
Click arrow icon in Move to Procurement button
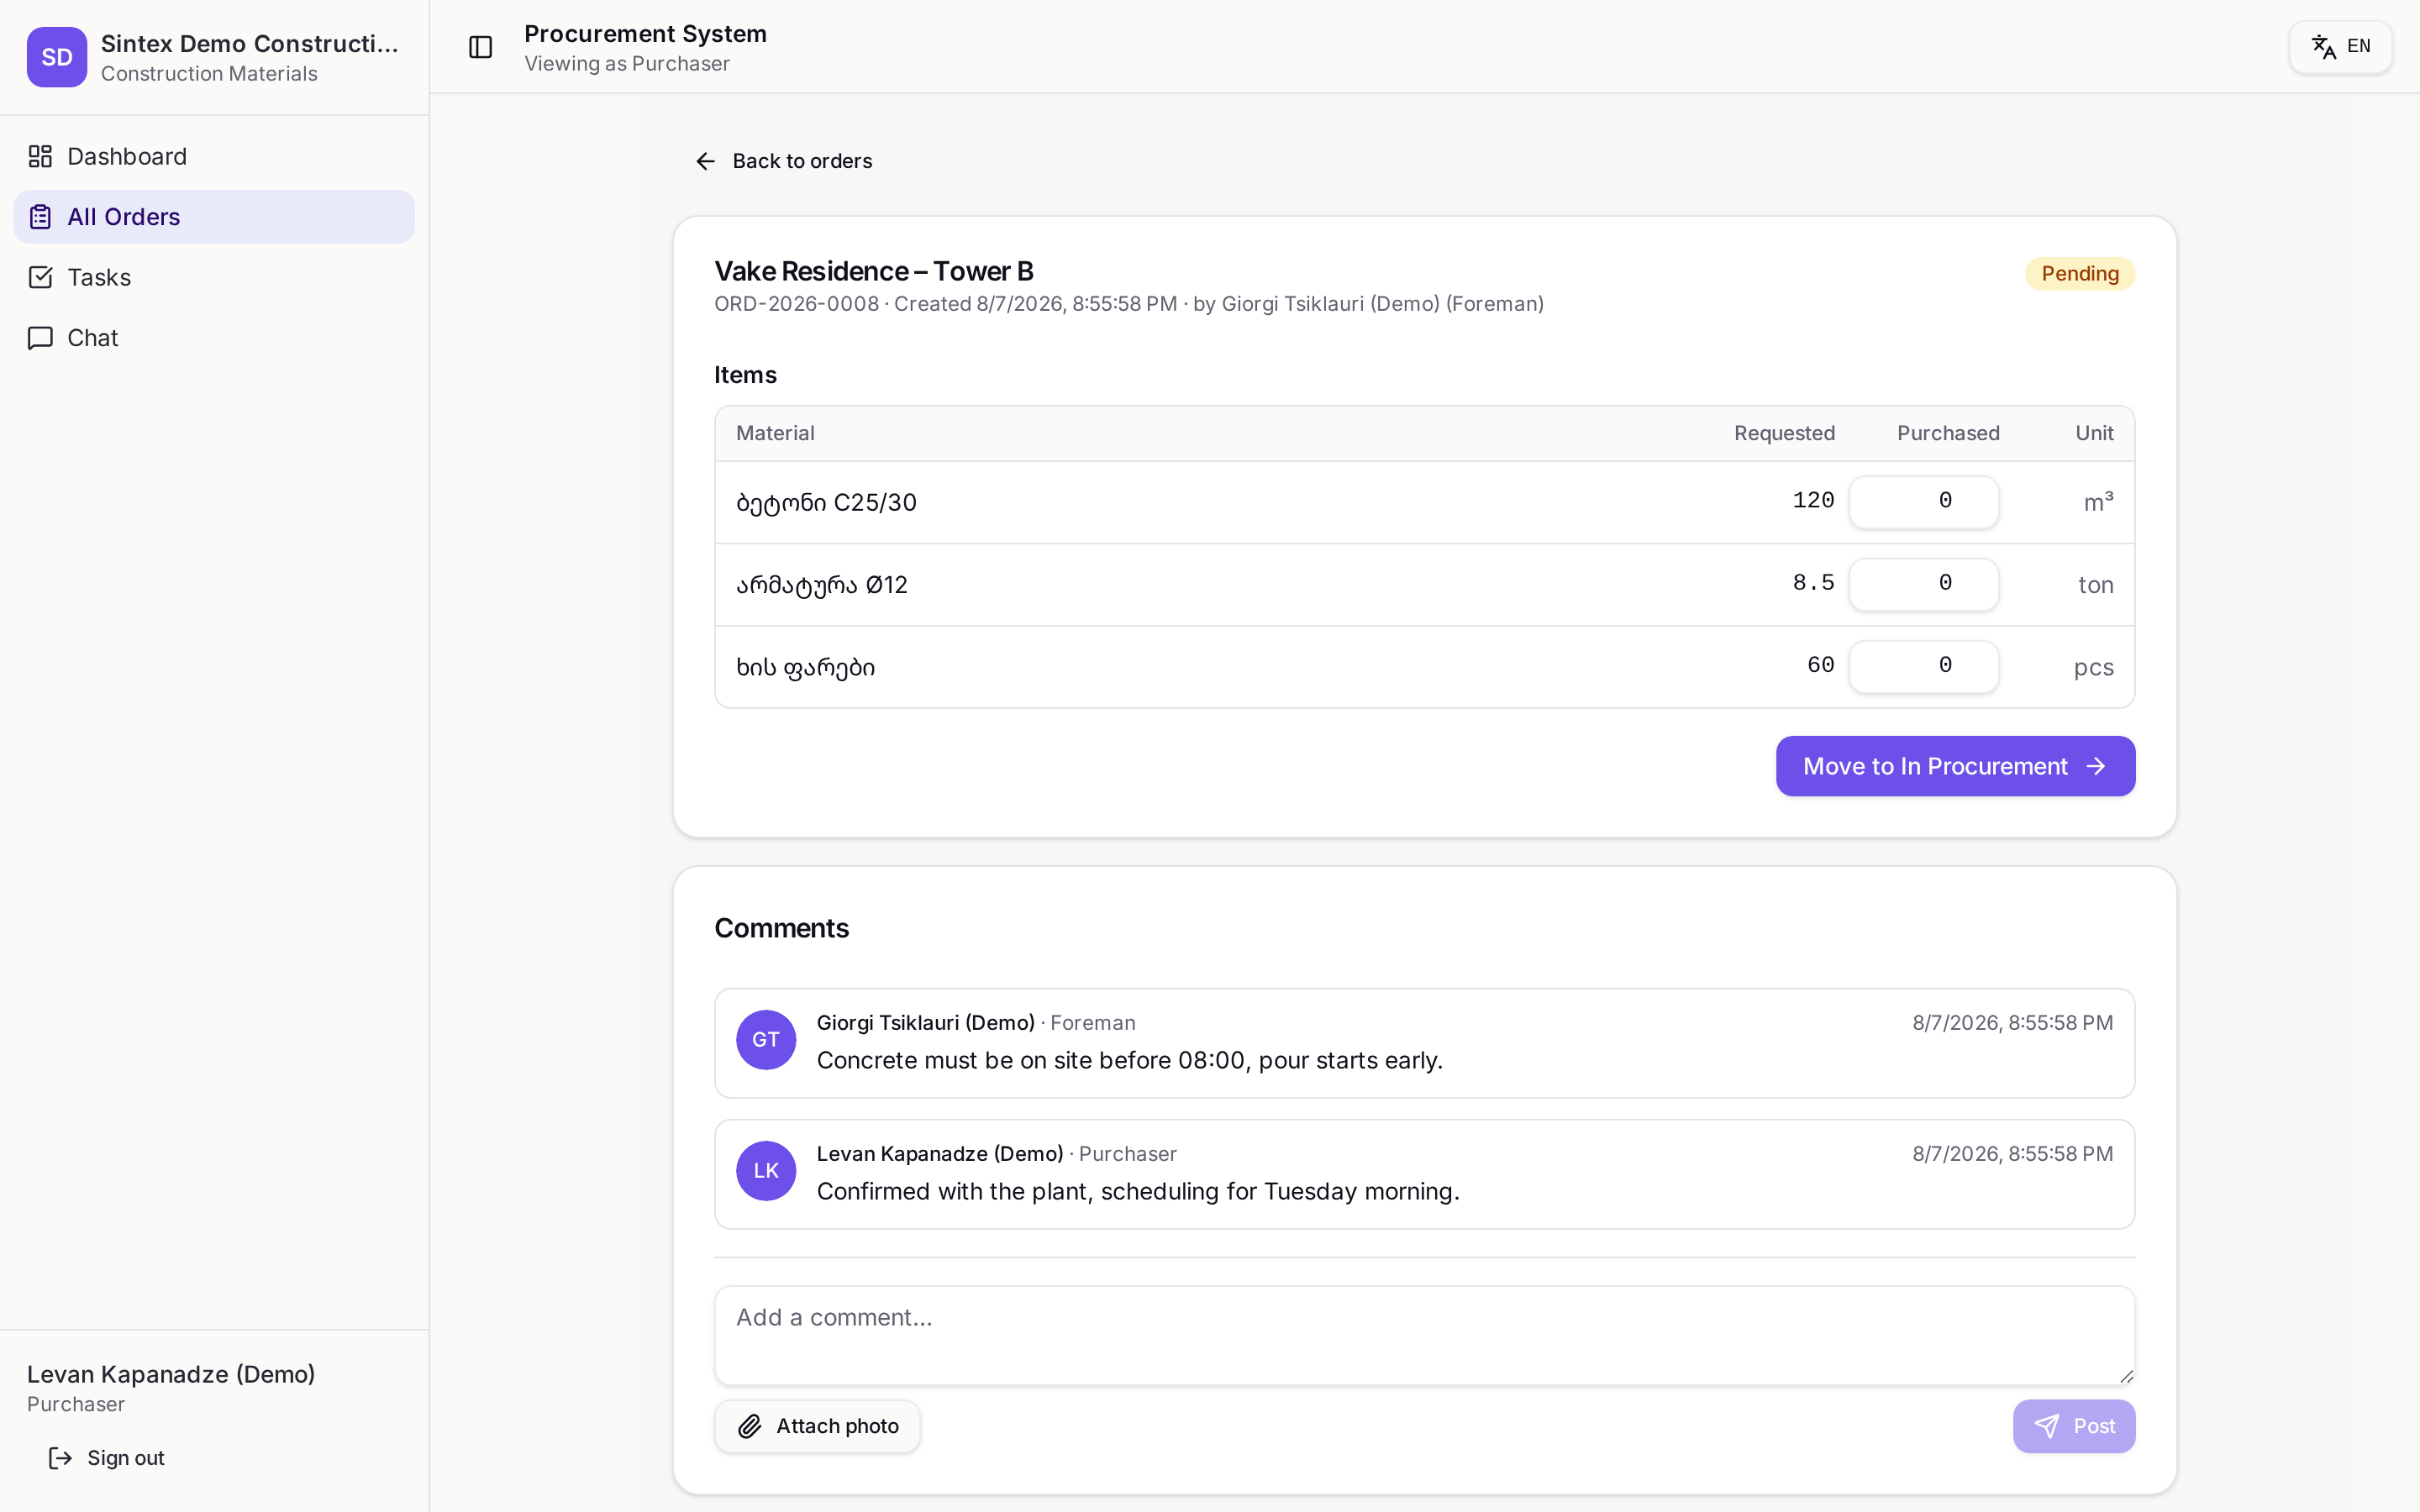(x=2096, y=766)
